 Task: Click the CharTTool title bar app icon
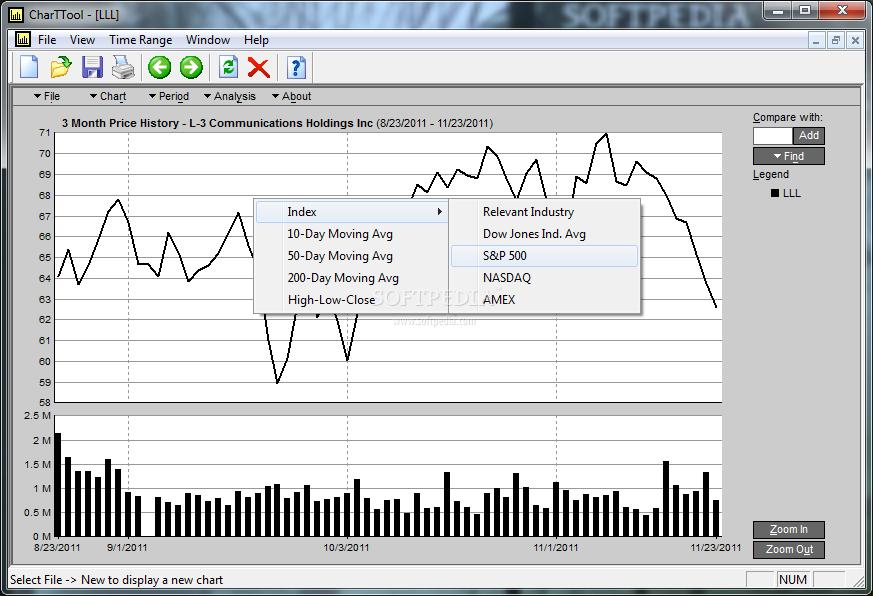(16, 14)
